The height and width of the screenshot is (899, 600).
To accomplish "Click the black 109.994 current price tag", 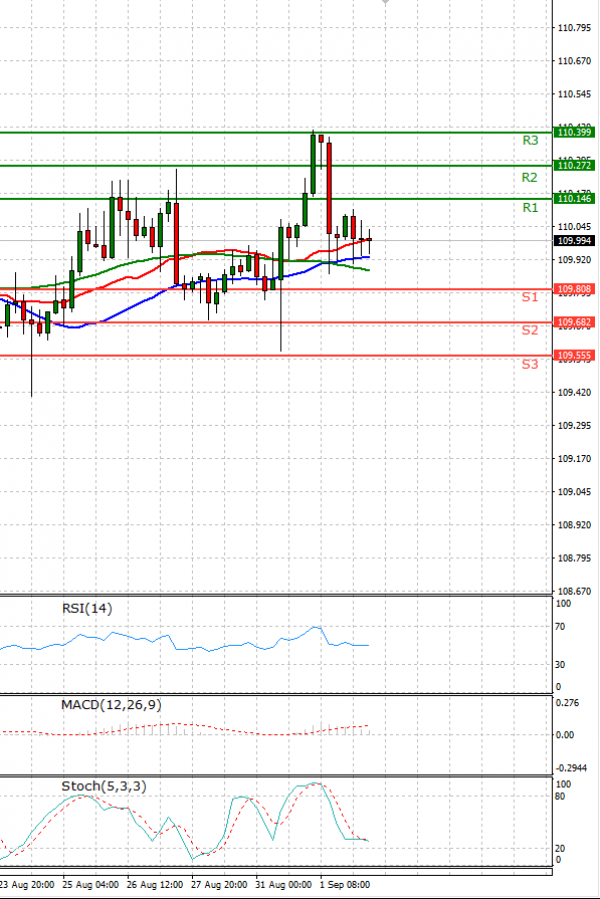I will pos(574,241).
